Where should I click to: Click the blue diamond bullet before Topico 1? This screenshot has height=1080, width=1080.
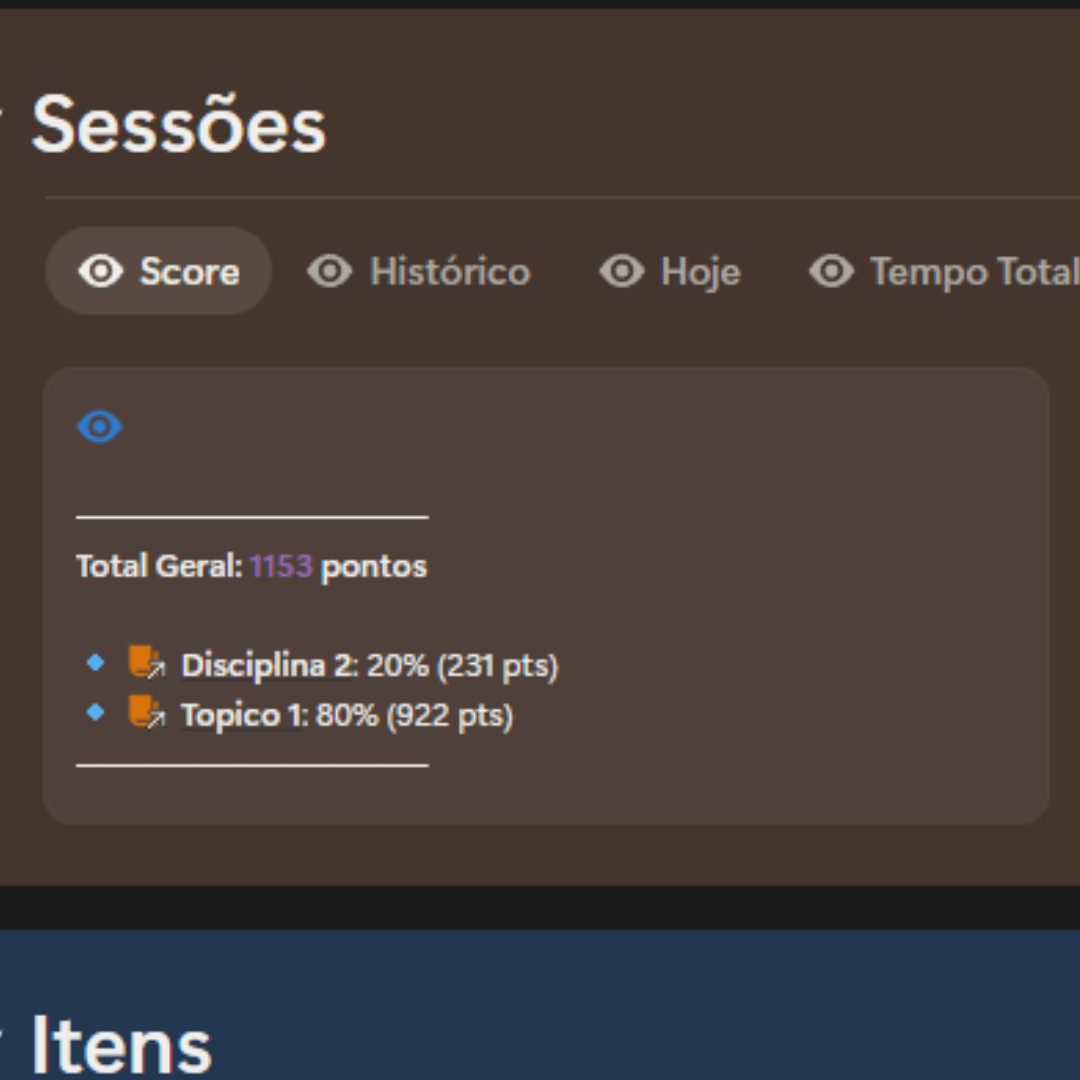[x=96, y=713]
